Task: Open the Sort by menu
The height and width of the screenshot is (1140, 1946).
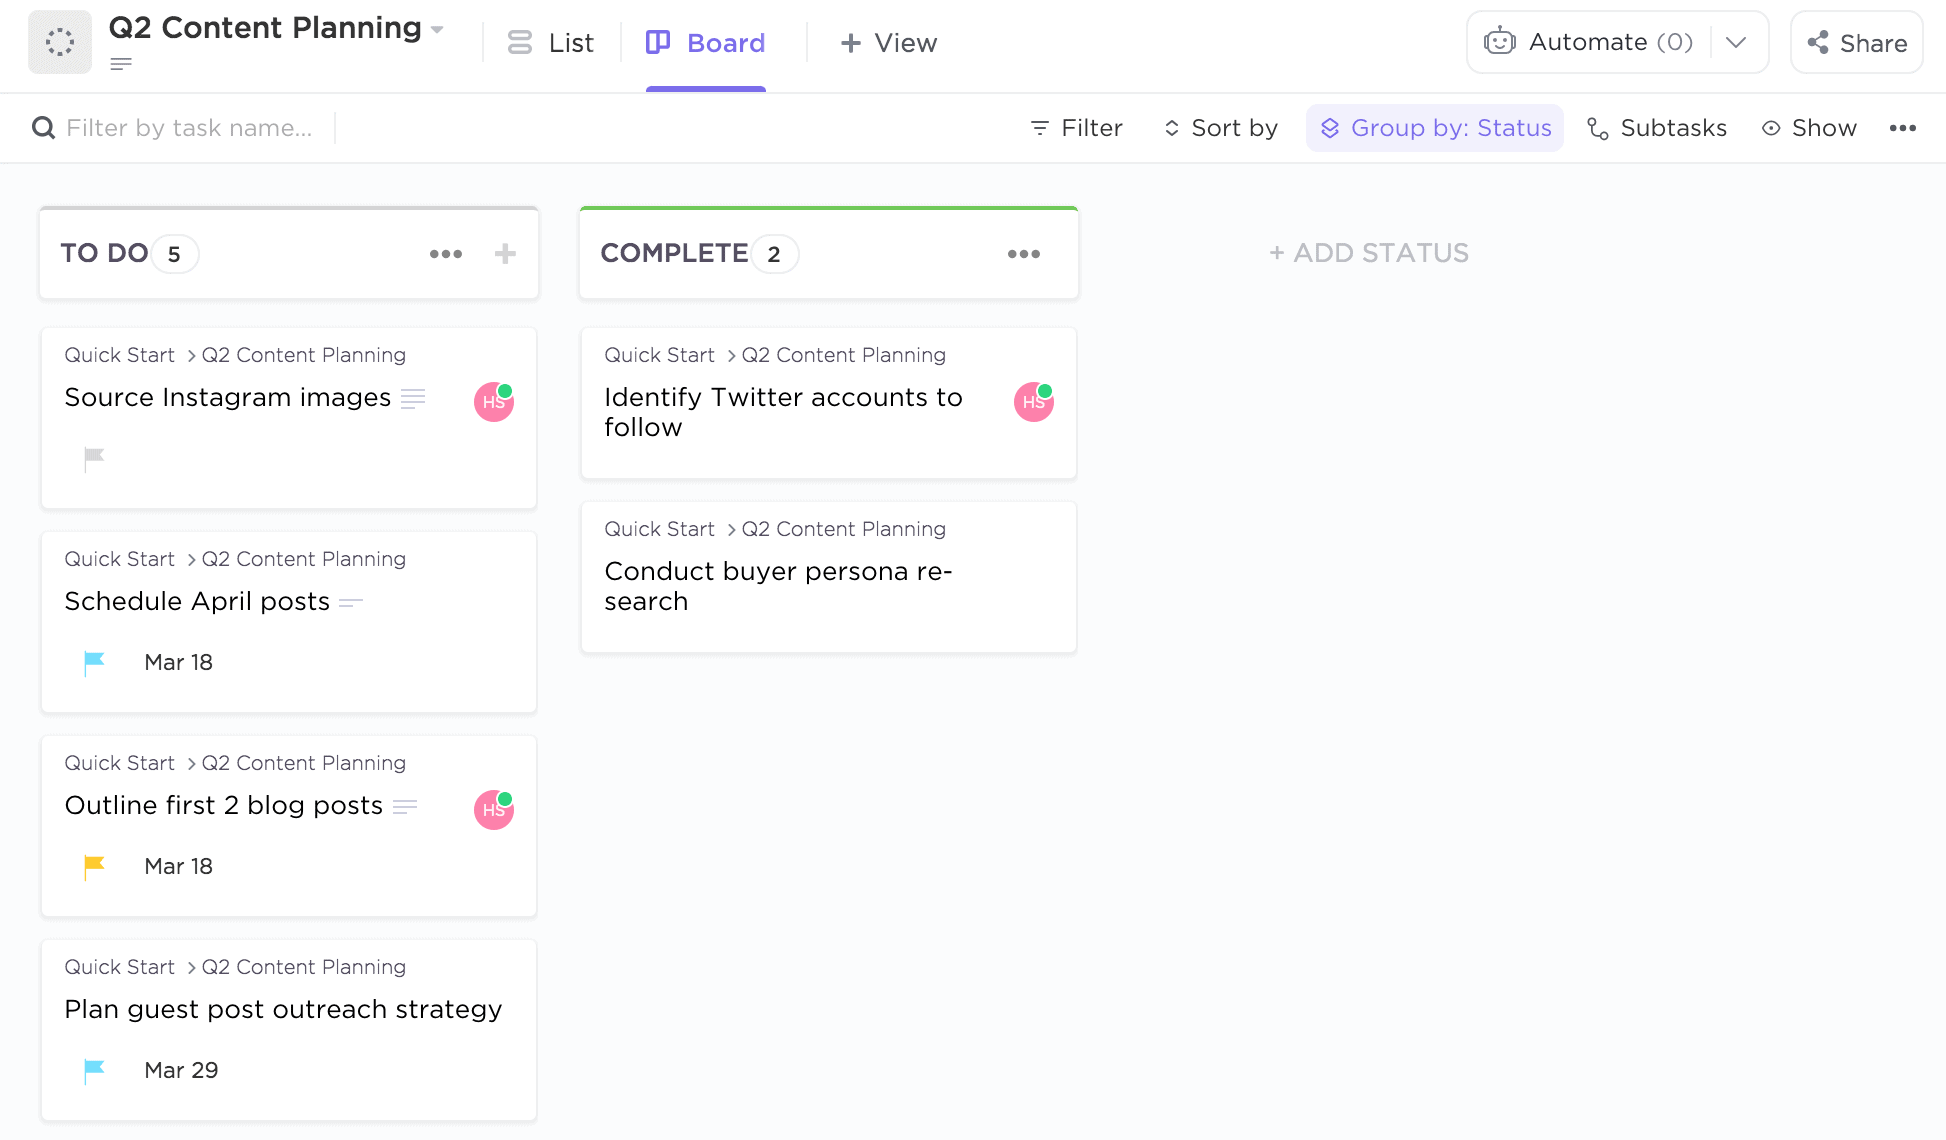Action: point(1220,128)
